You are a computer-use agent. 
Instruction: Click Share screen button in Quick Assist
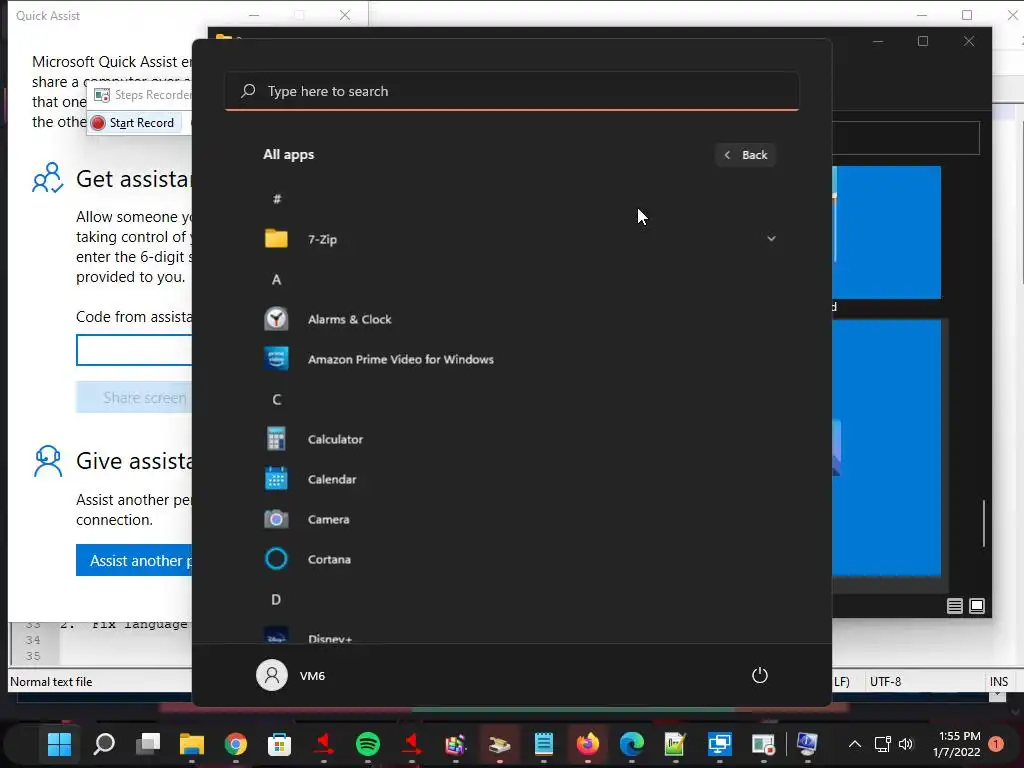pyautogui.click(x=134, y=398)
